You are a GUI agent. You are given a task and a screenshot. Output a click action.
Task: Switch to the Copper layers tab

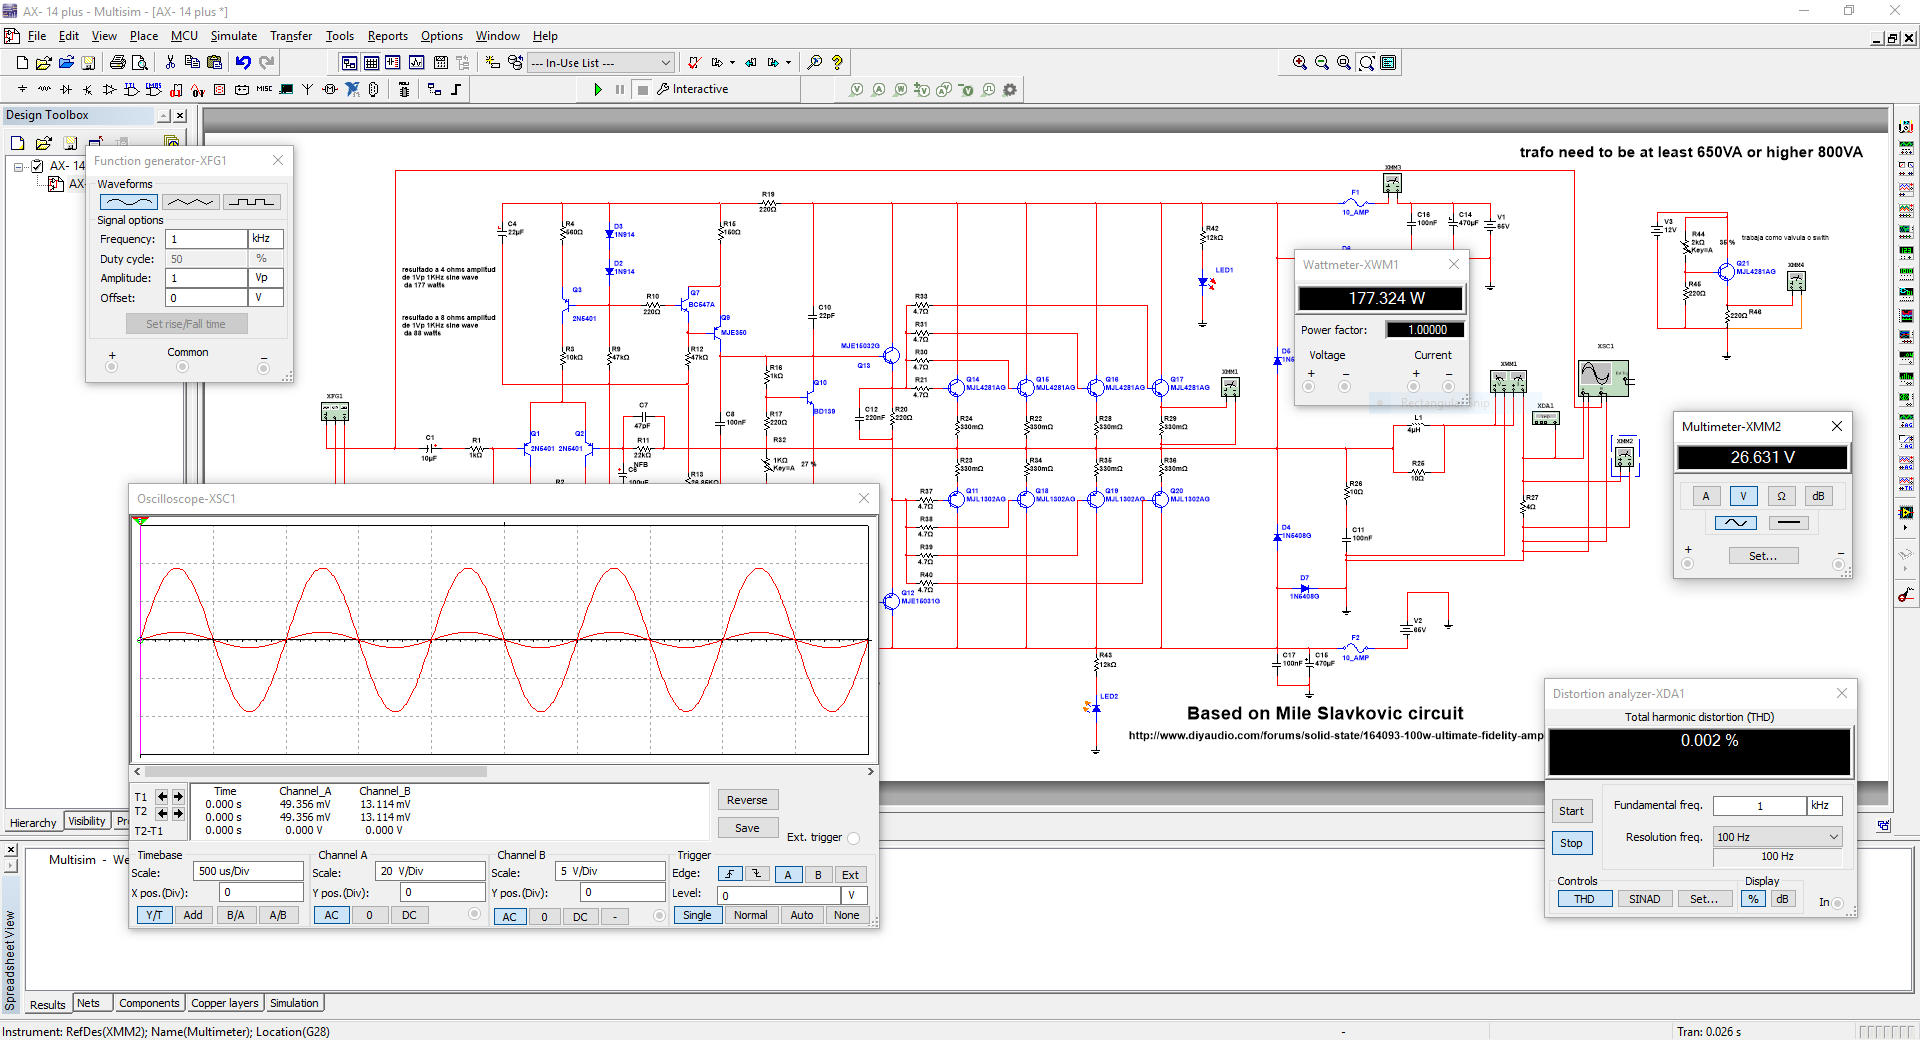[x=225, y=1004]
